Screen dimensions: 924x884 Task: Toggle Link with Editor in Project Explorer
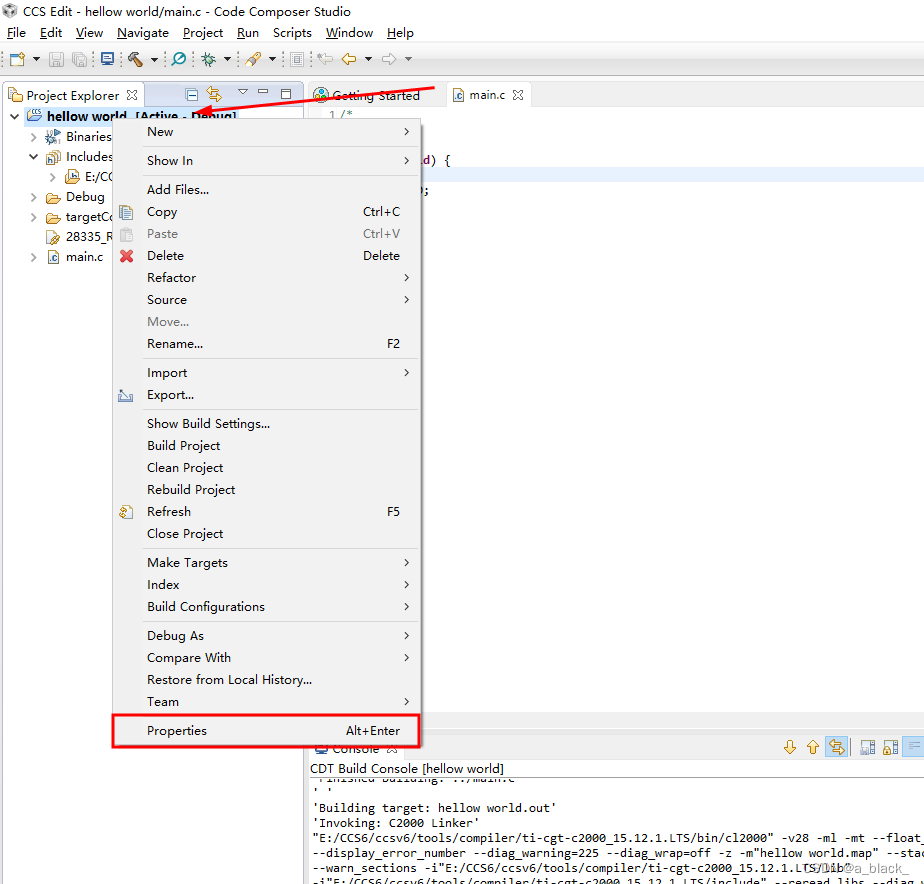click(214, 94)
